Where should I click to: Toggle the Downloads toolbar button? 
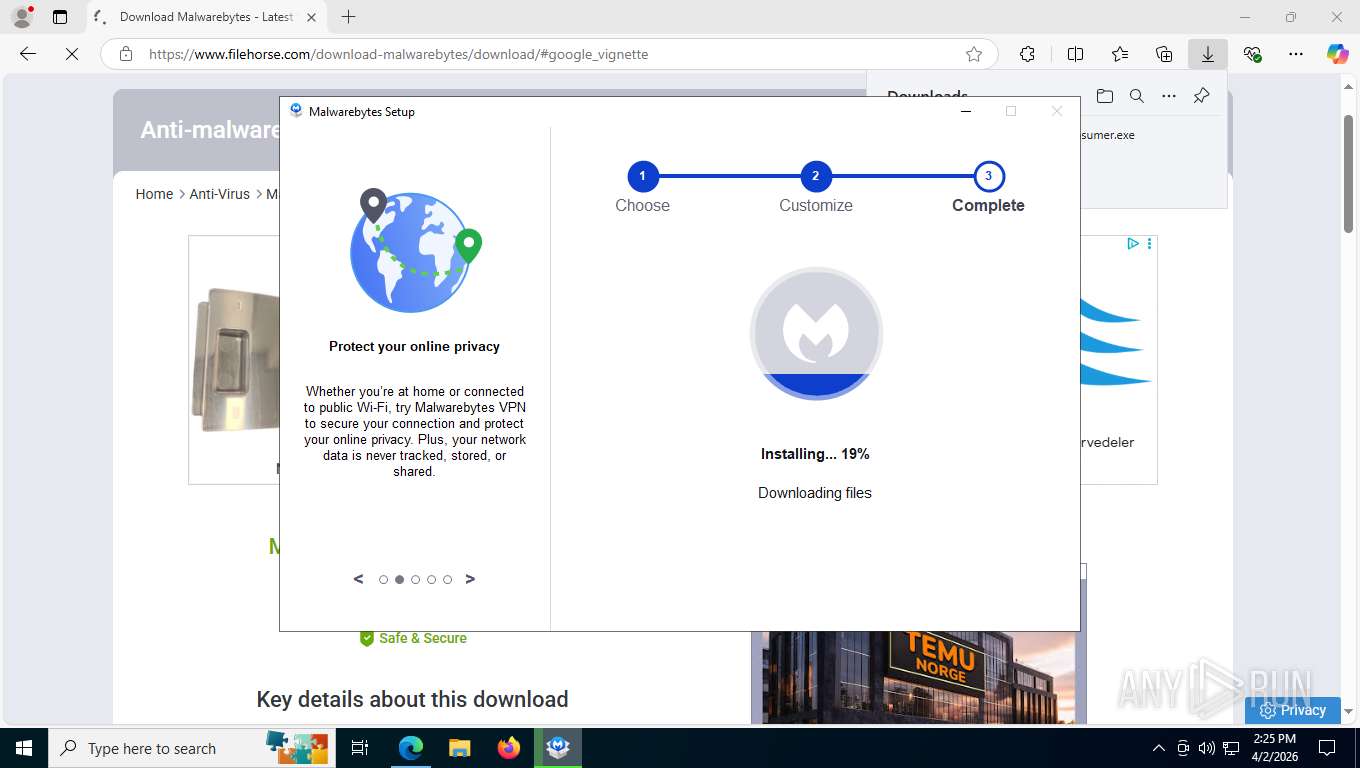[1208, 54]
